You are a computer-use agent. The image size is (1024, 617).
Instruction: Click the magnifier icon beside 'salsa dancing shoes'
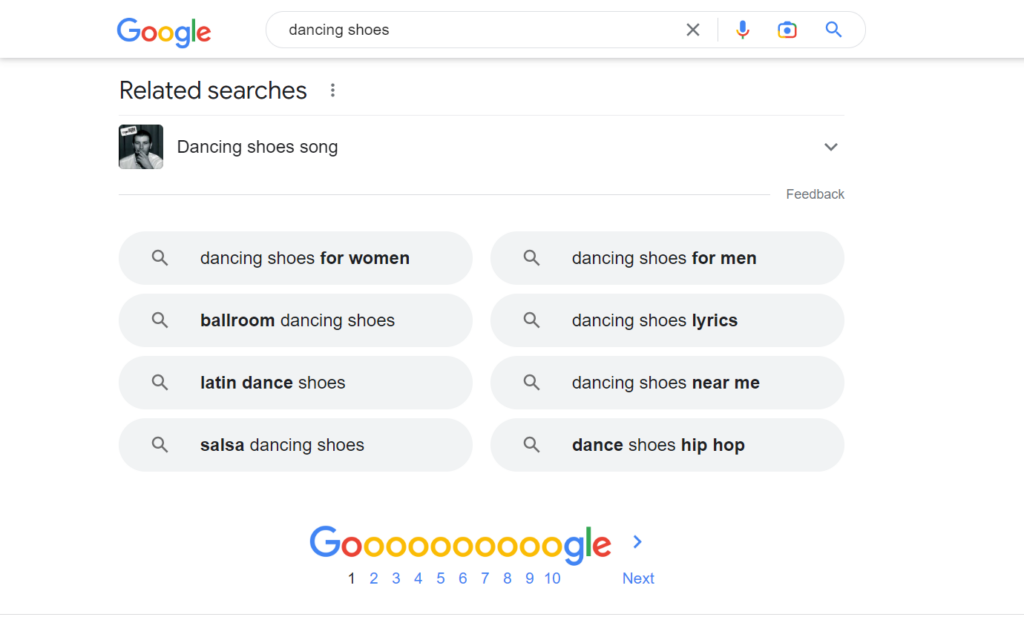(159, 444)
